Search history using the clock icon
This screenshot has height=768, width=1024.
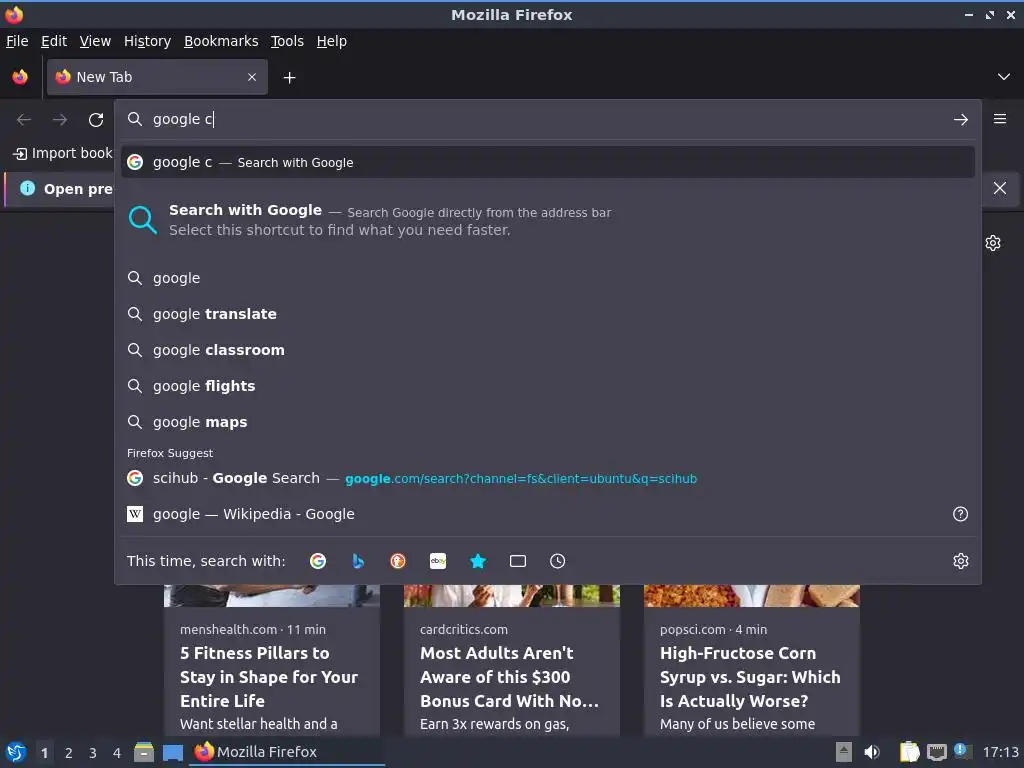click(x=558, y=561)
